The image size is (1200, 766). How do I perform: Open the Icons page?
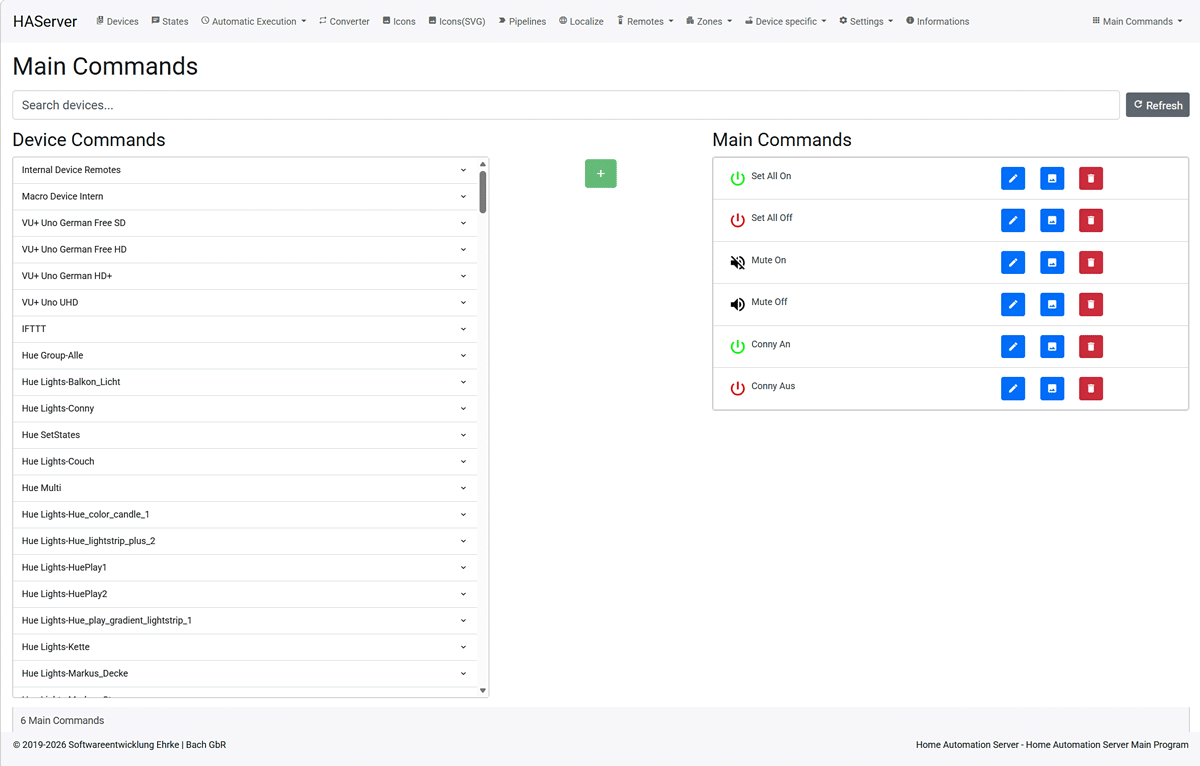point(399,21)
